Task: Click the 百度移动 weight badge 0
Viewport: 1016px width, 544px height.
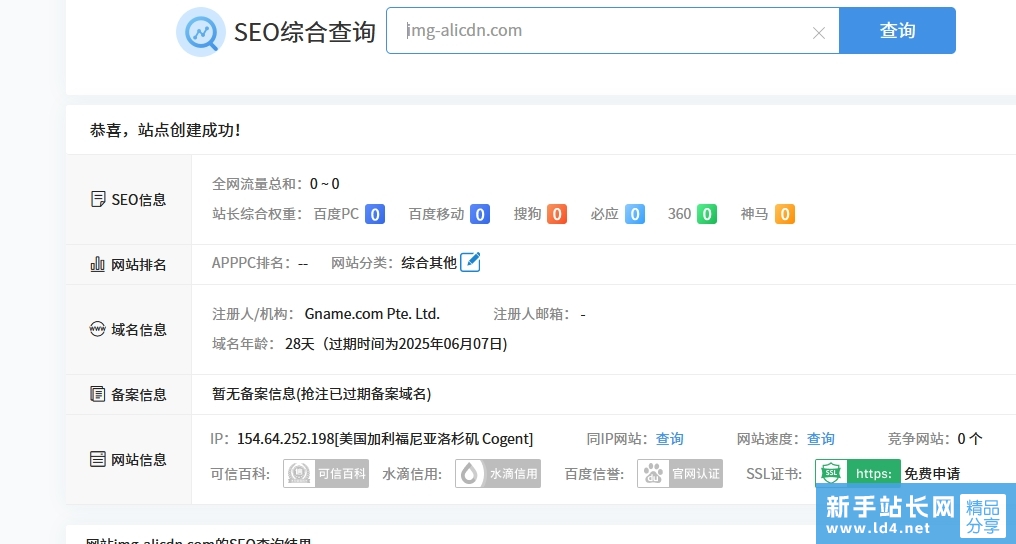Action: point(479,214)
